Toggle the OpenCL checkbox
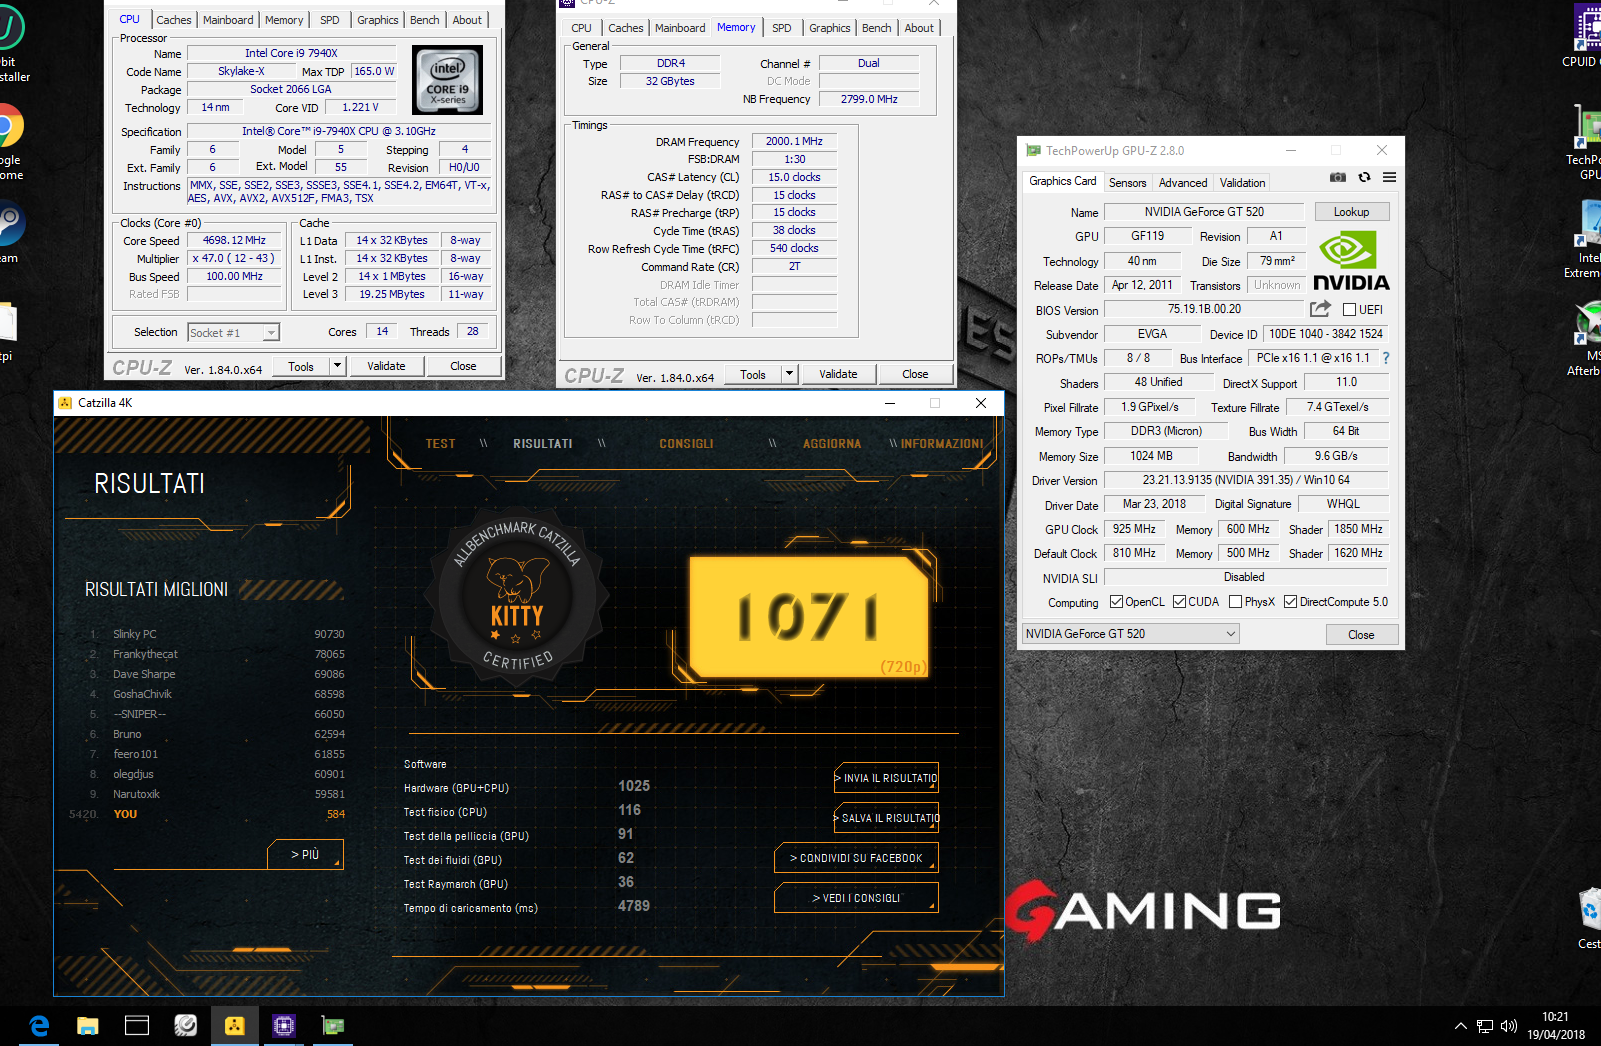 pyautogui.click(x=1117, y=602)
